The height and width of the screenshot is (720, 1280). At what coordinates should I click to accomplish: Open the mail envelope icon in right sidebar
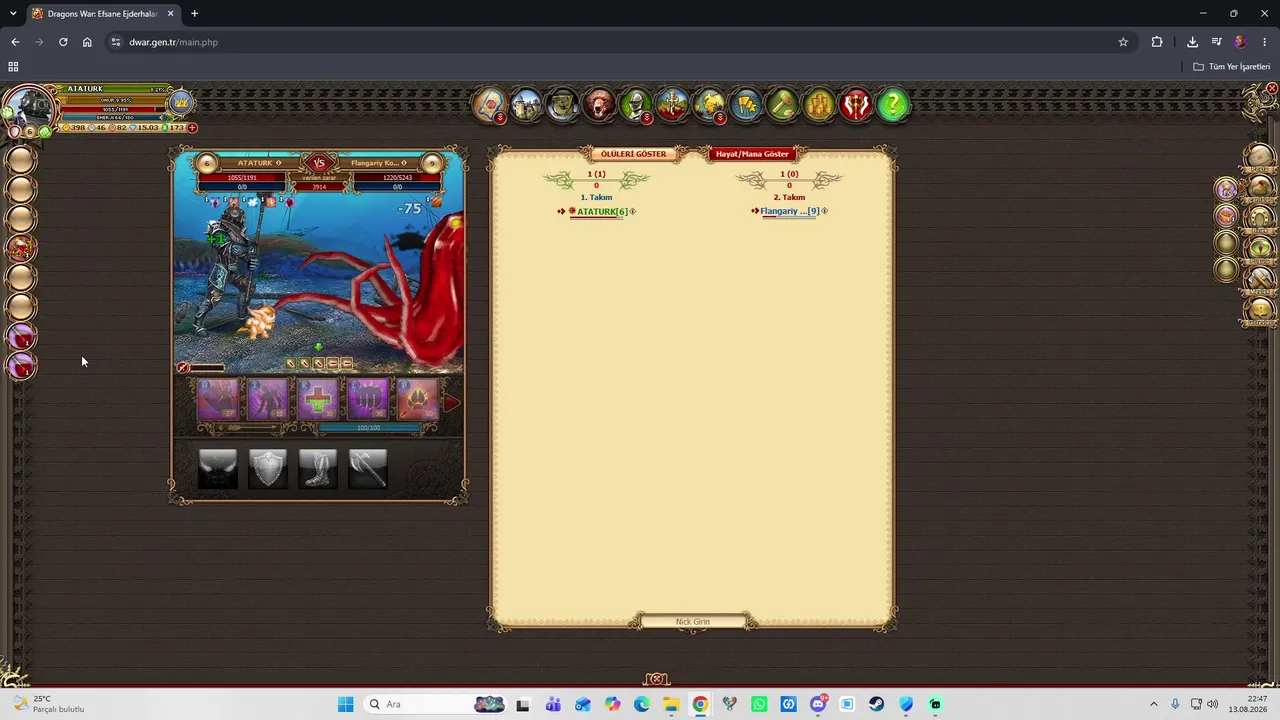pos(1260,157)
